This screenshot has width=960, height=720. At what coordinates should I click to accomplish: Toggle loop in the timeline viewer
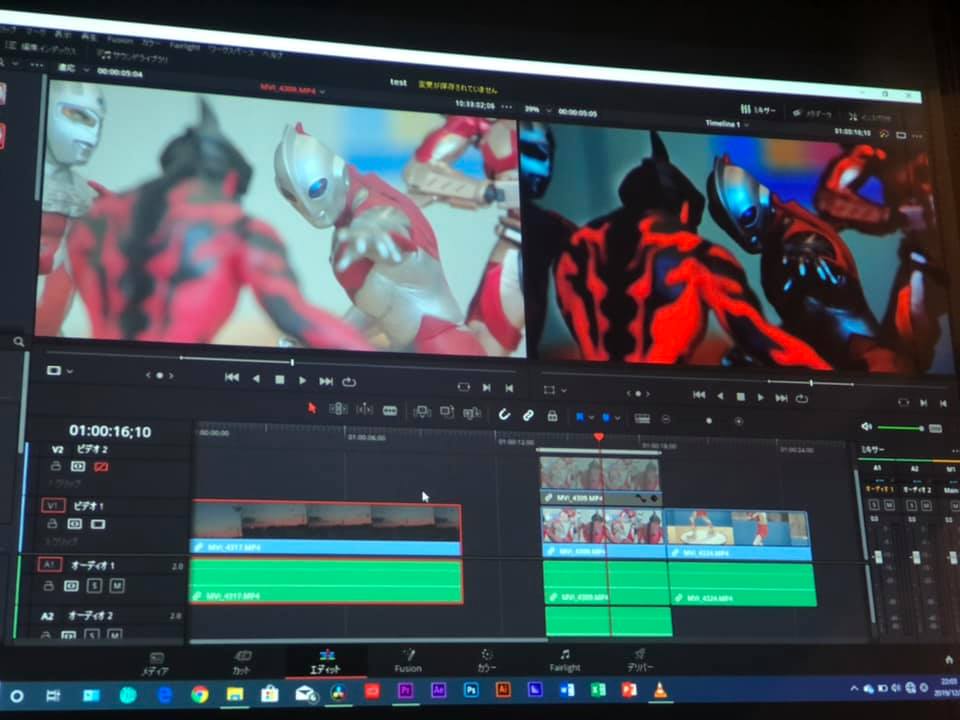coord(801,398)
